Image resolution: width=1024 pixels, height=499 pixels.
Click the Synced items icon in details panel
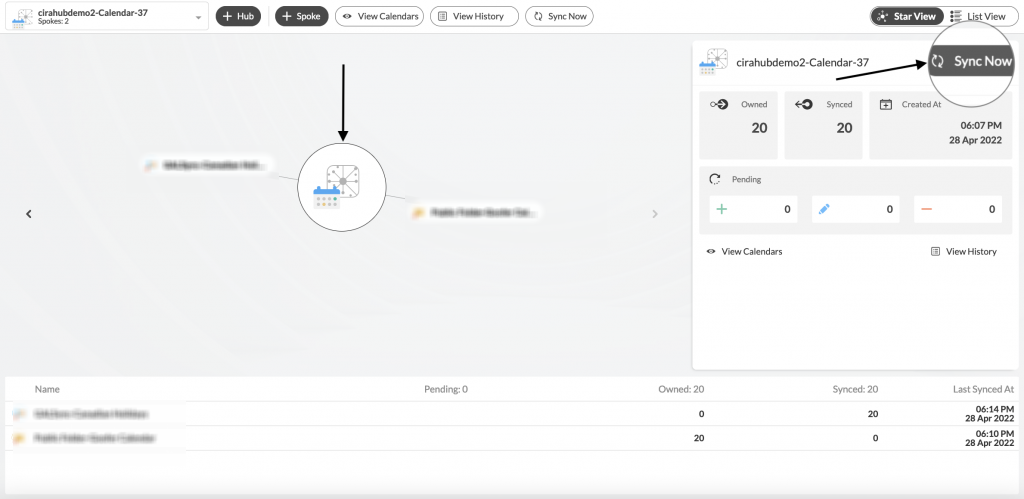pyautogui.click(x=803, y=104)
